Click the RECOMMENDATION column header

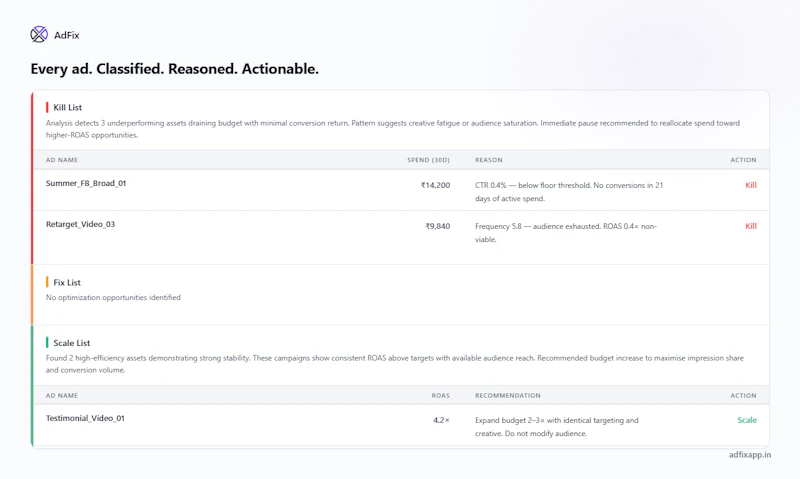508,395
